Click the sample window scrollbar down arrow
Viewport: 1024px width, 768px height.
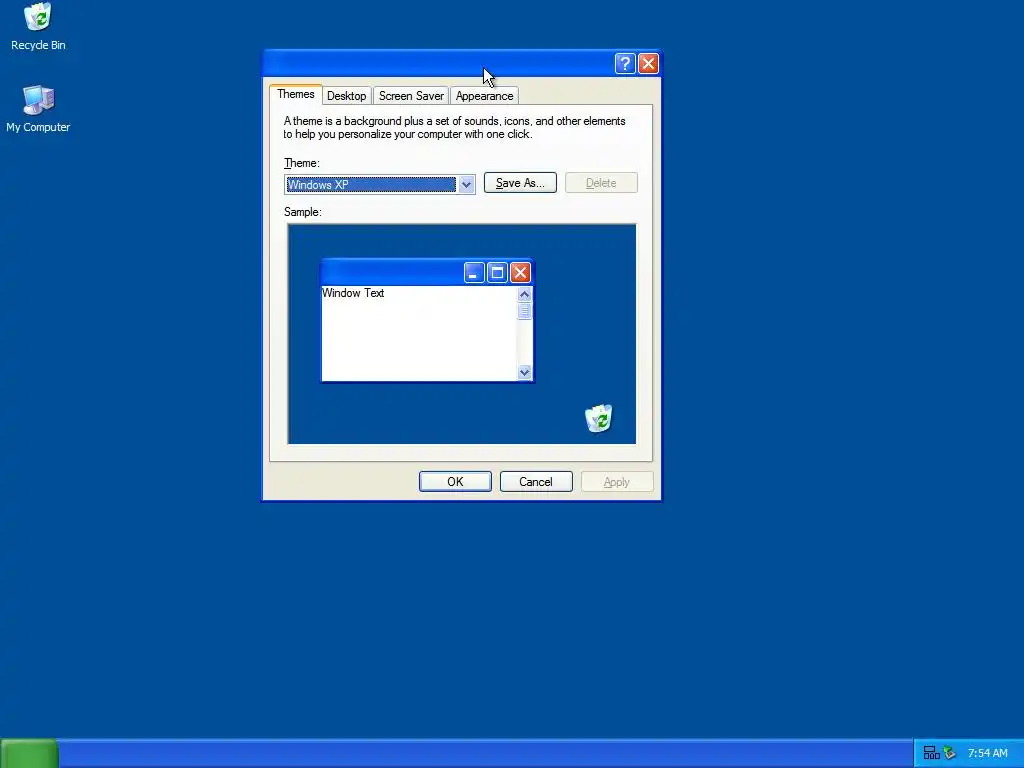tap(524, 373)
